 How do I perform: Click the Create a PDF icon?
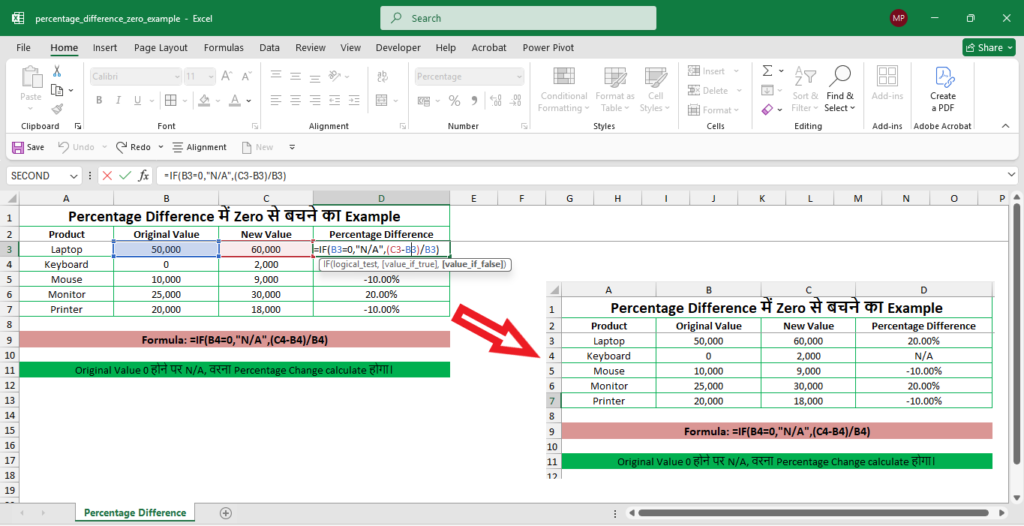(x=942, y=77)
